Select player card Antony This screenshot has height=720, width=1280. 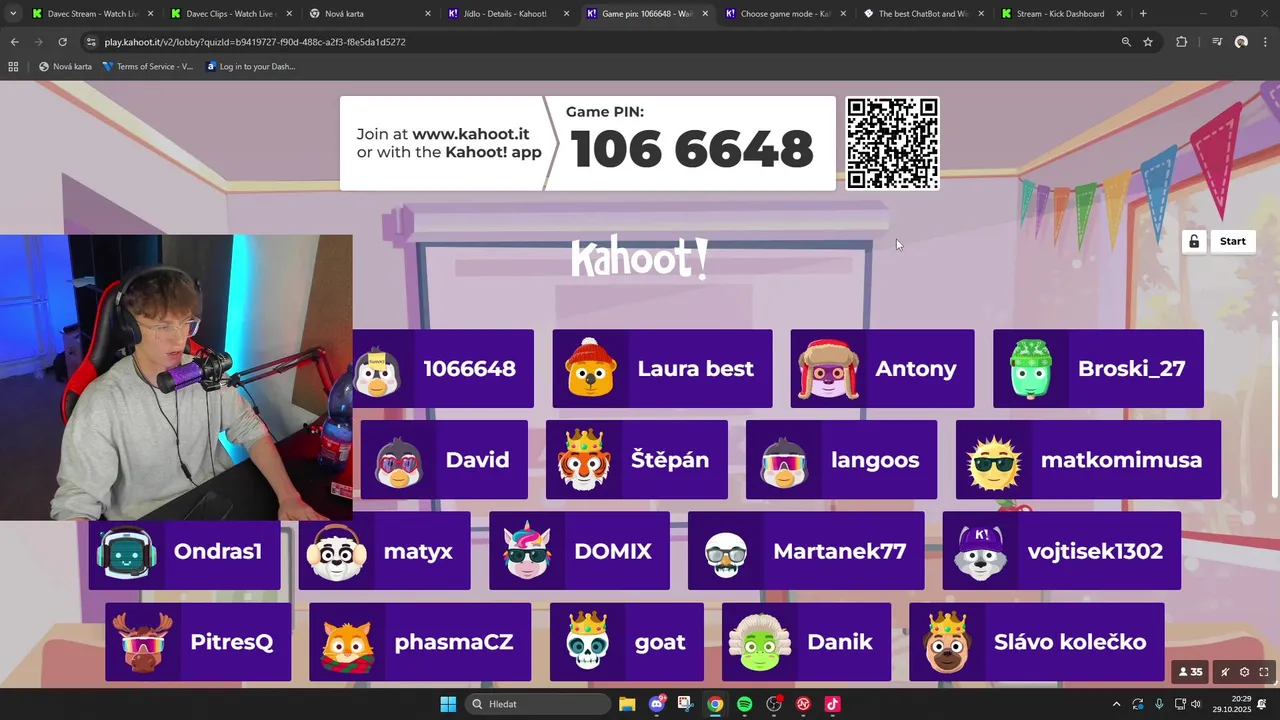882,368
